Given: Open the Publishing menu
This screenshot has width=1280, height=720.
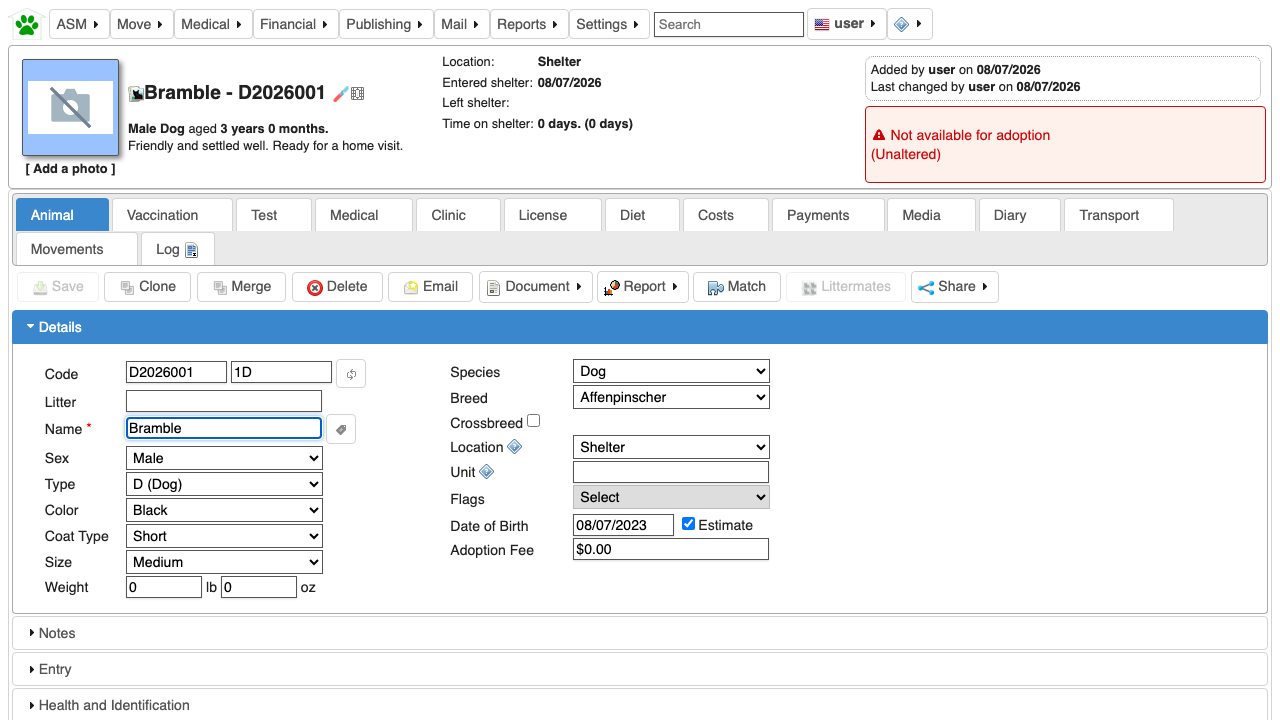Looking at the screenshot, I should coord(386,24).
